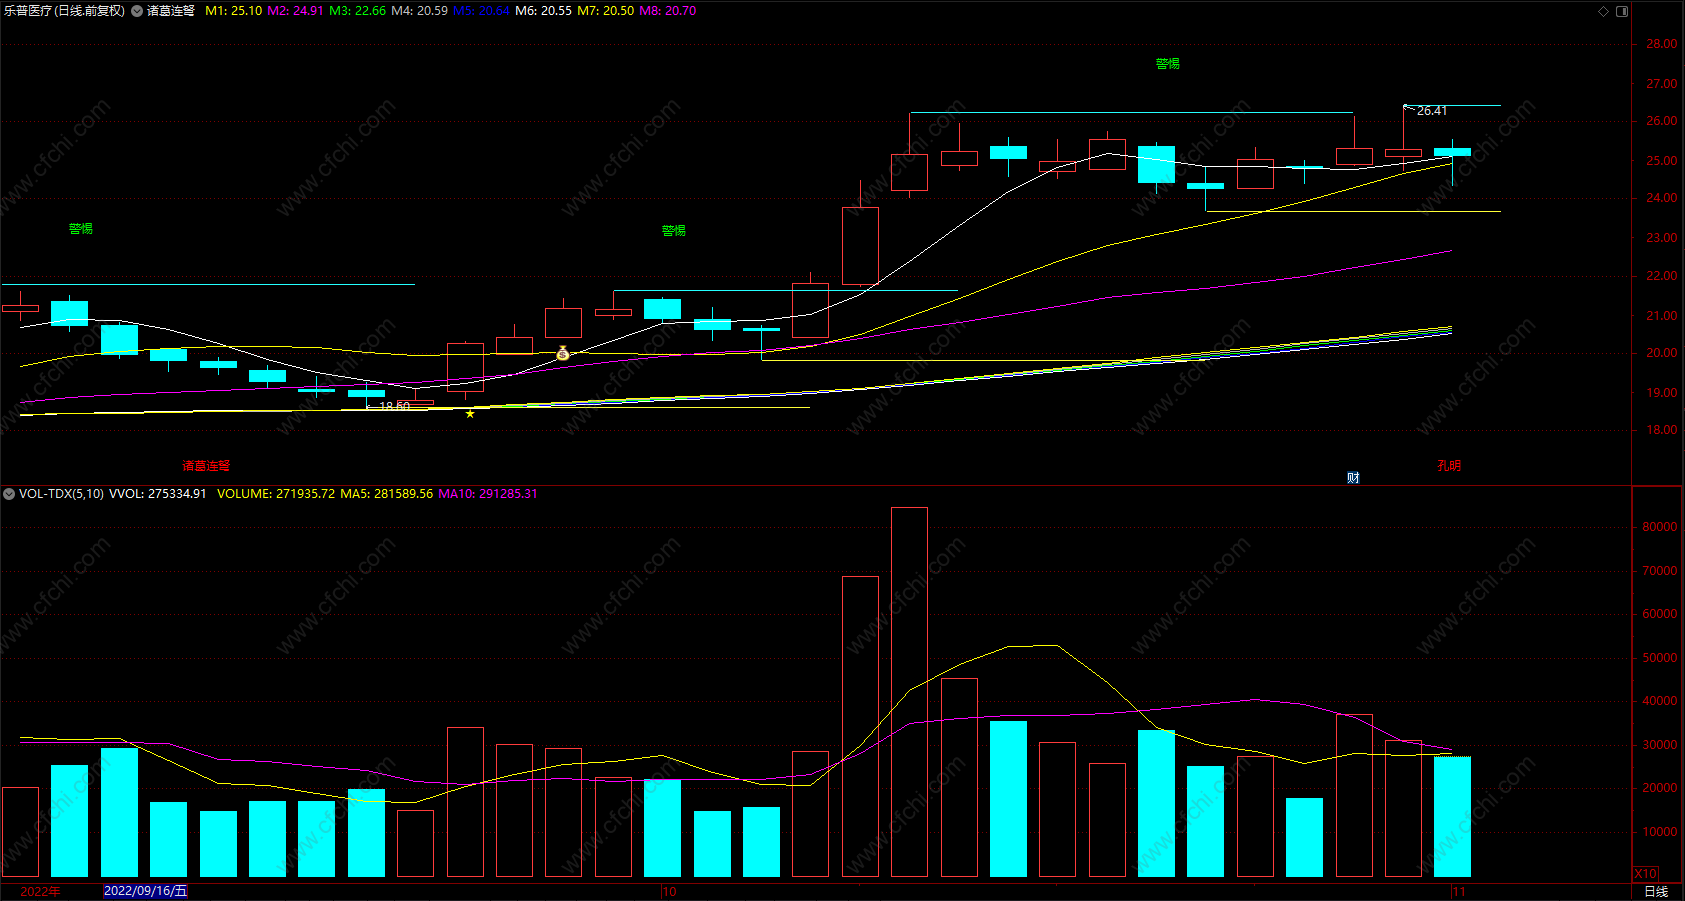Click the tallest volume bar

909,692
